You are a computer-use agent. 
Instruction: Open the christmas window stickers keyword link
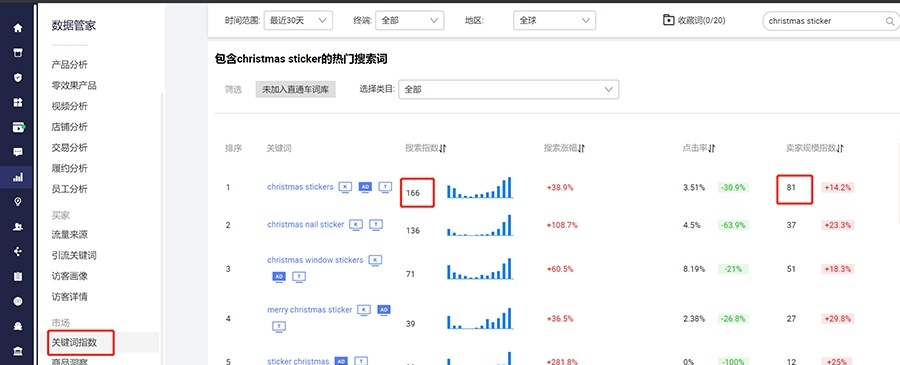tap(315, 260)
